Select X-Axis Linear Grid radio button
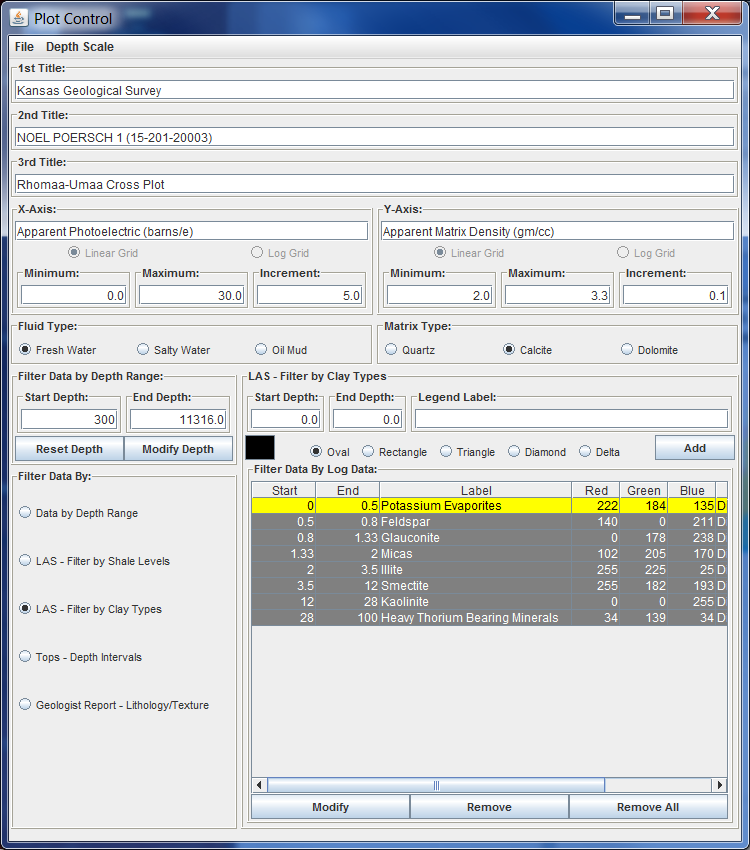Viewport: 750px width, 850px height. (x=103, y=253)
